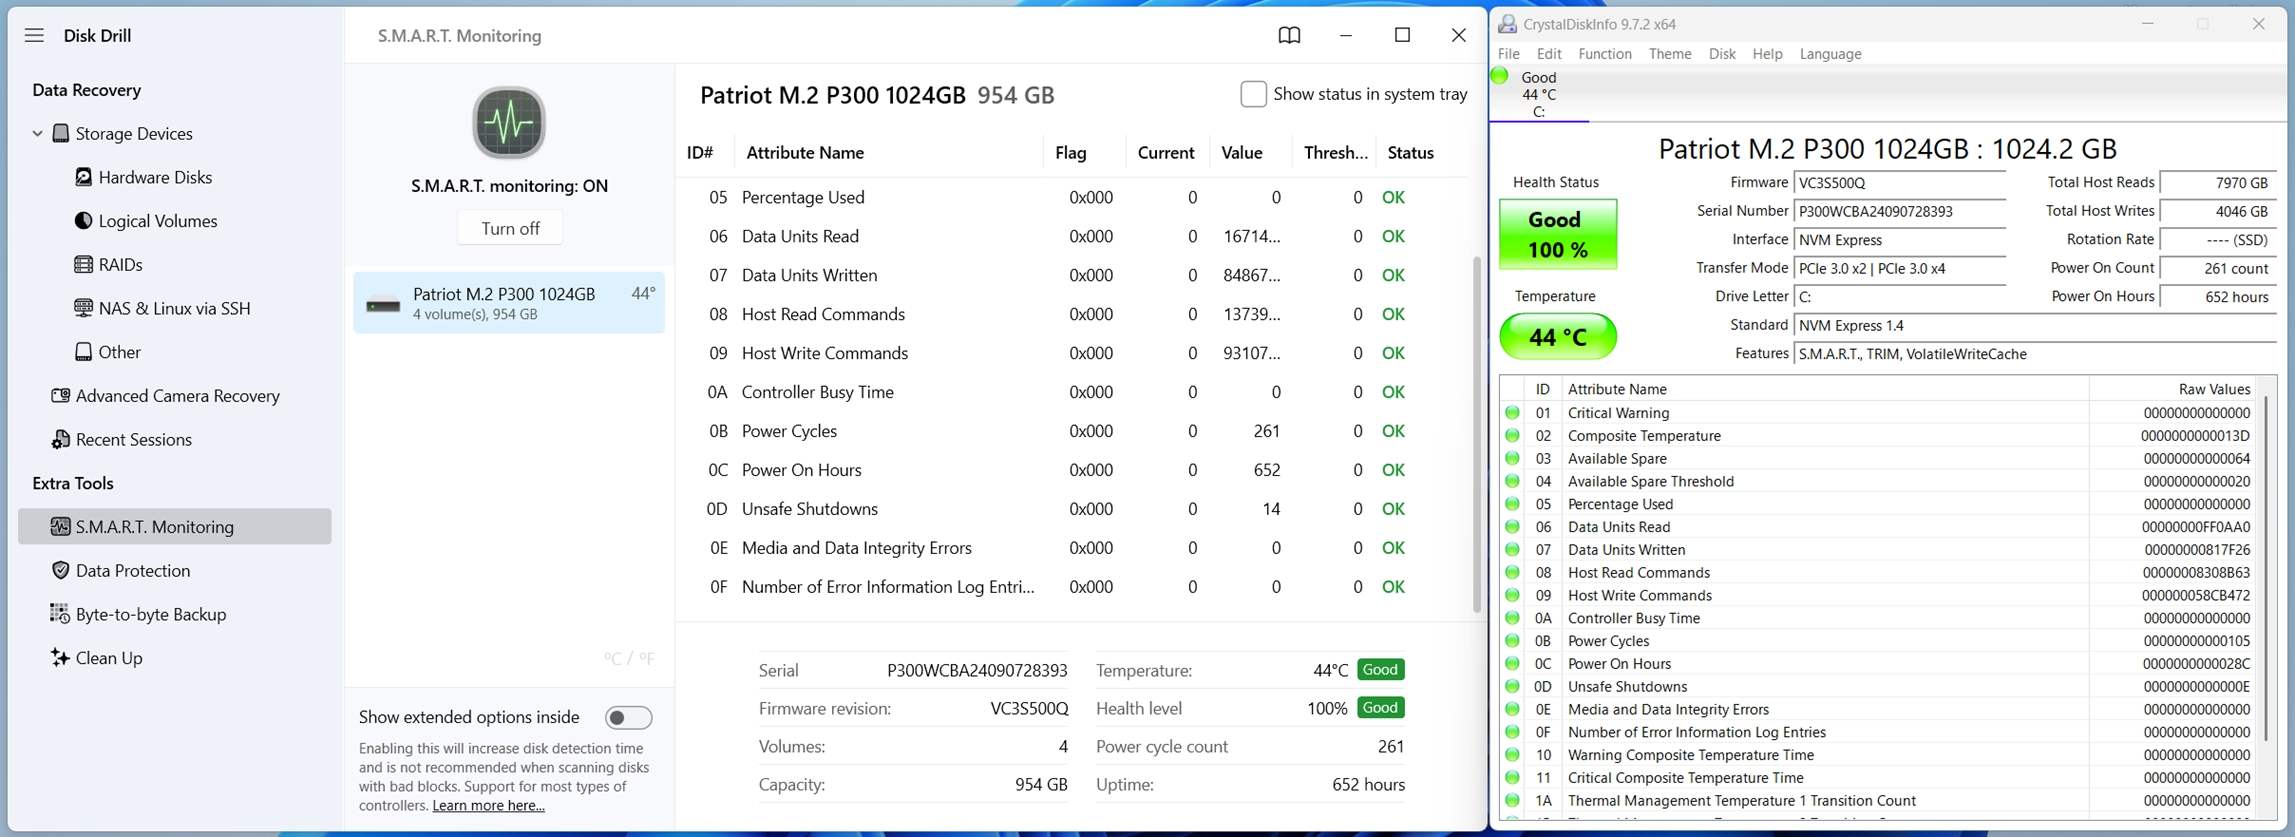This screenshot has height=837, width=2295.
Task: Open Byte-to-byte Backup tool
Action: pyautogui.click(x=150, y=614)
